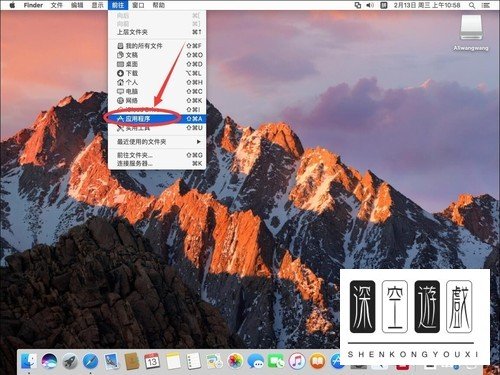
Task: Choose 上层文件夹 from the menu
Action: pos(157,32)
